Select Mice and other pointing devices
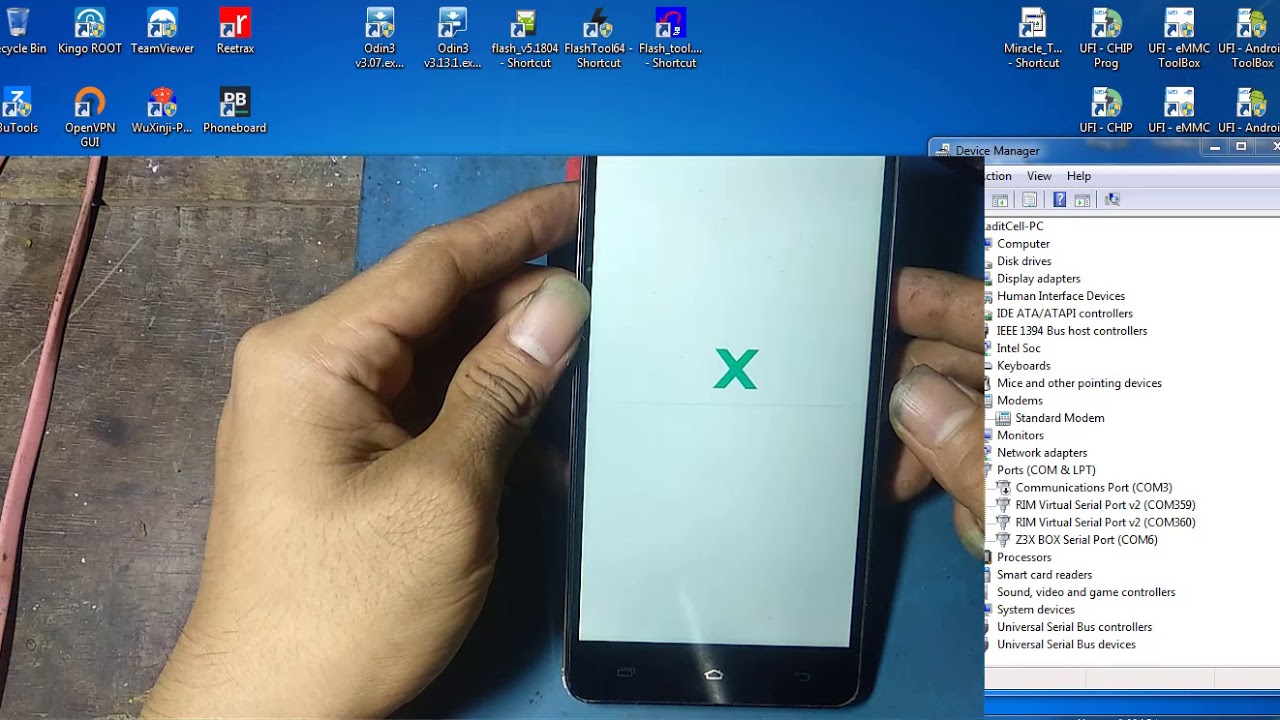This screenshot has height=720, width=1280. click(x=1079, y=383)
